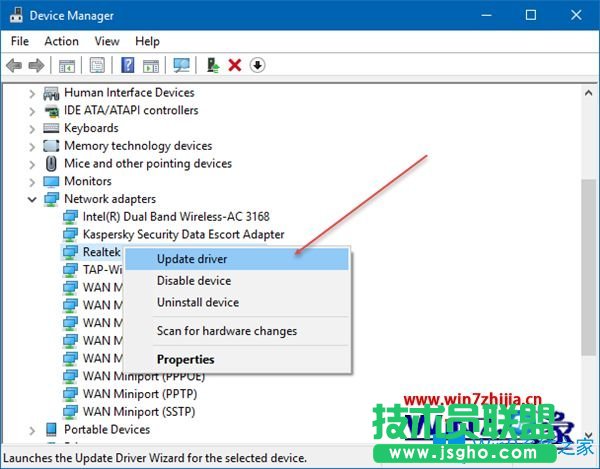Click the IDE ATA/ATAPI controllers icon
600x469 pixels.
pos(51,111)
